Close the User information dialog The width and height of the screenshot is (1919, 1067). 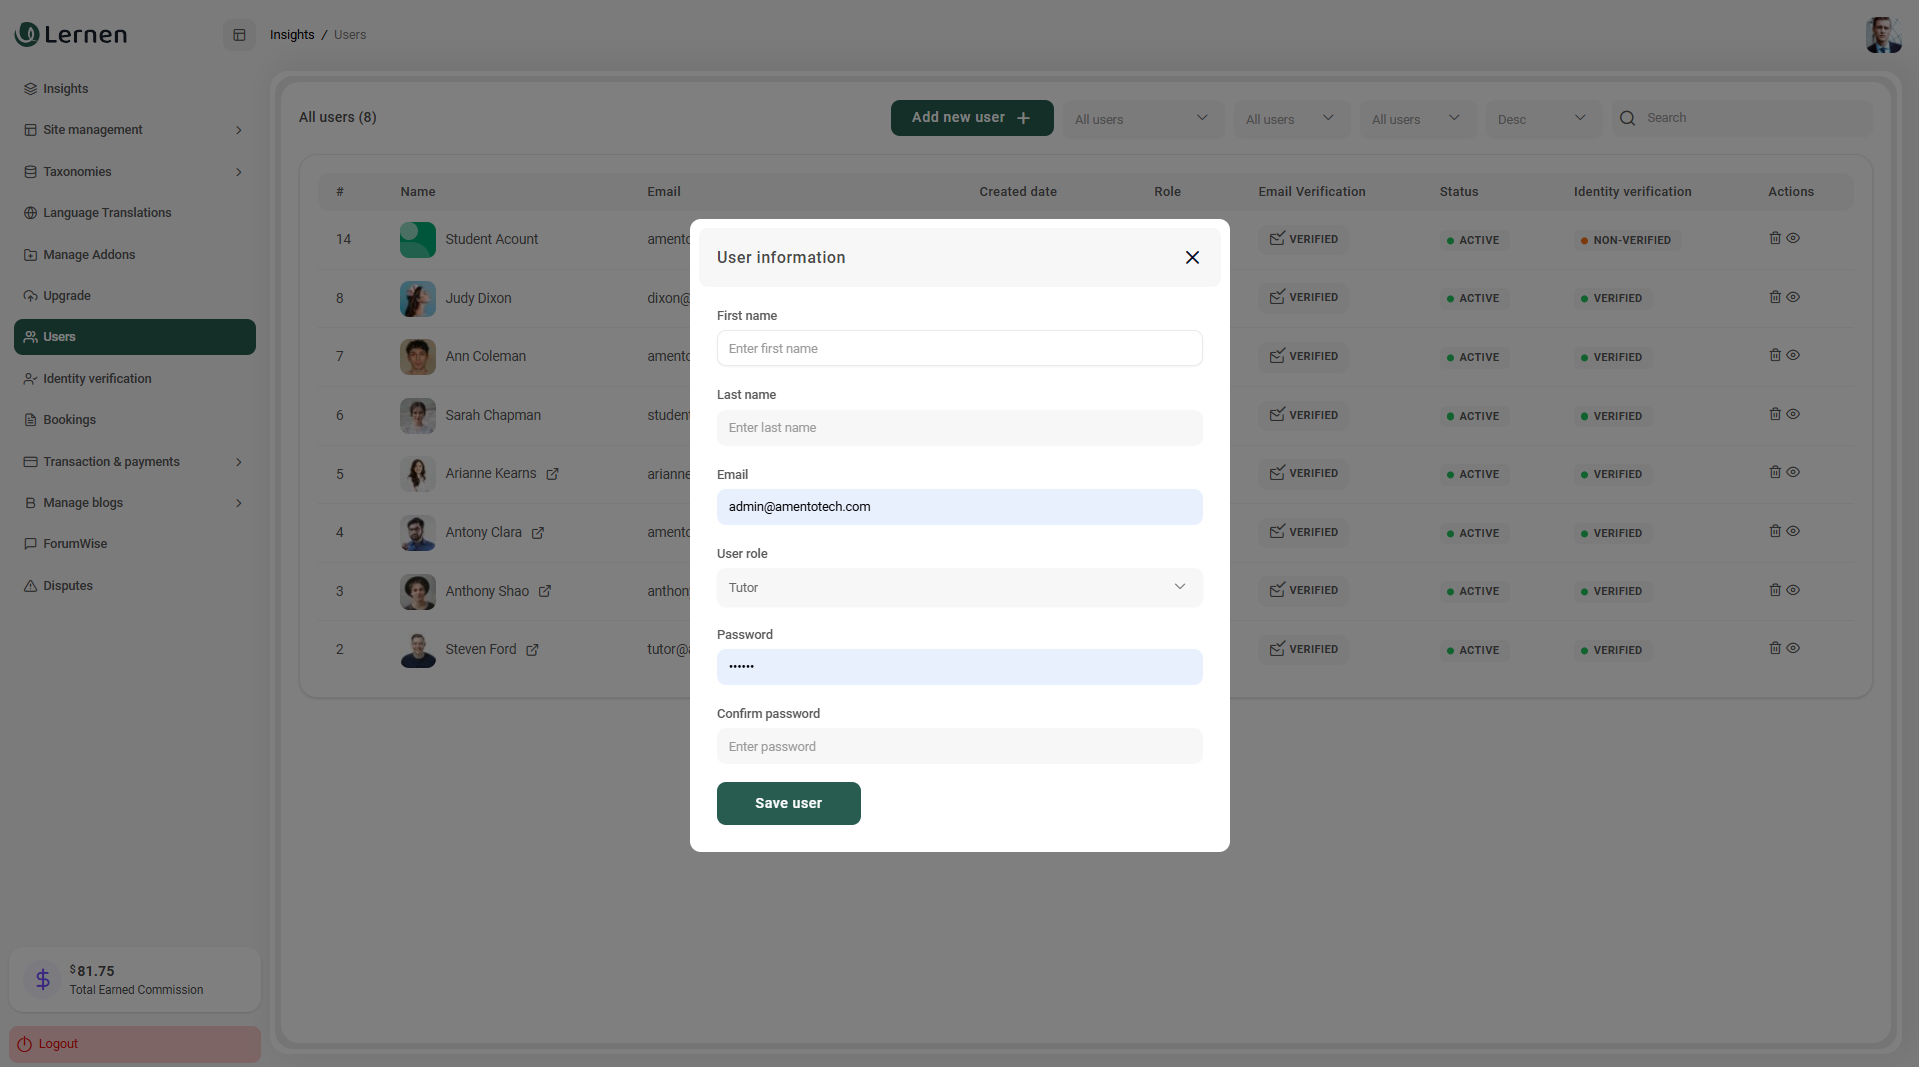coord(1192,258)
